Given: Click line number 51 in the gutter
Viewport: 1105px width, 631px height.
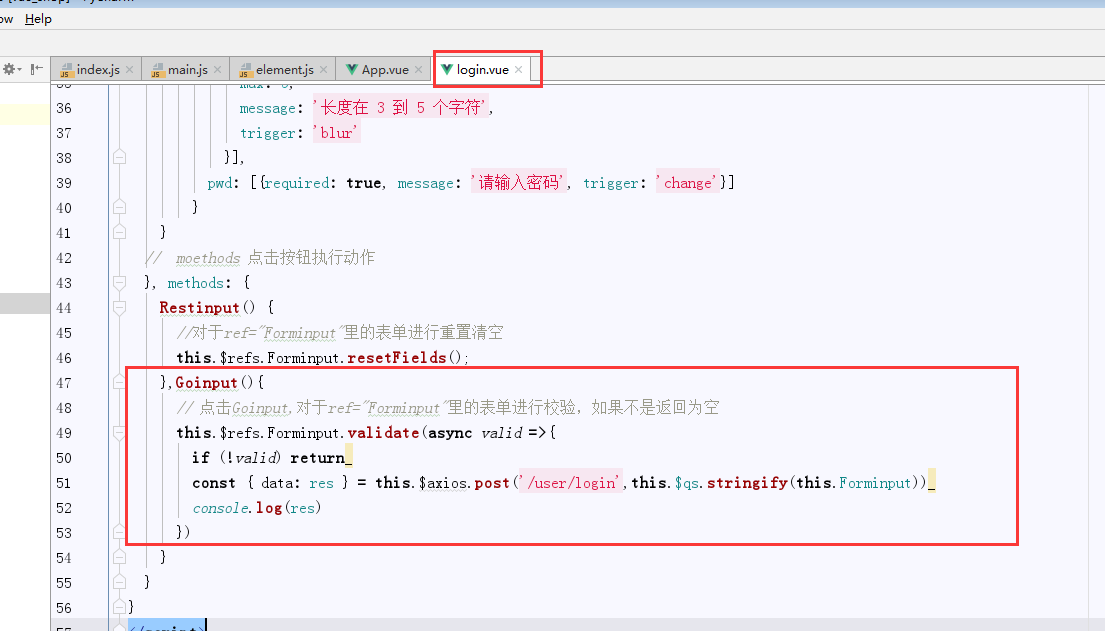Looking at the screenshot, I should [x=64, y=483].
